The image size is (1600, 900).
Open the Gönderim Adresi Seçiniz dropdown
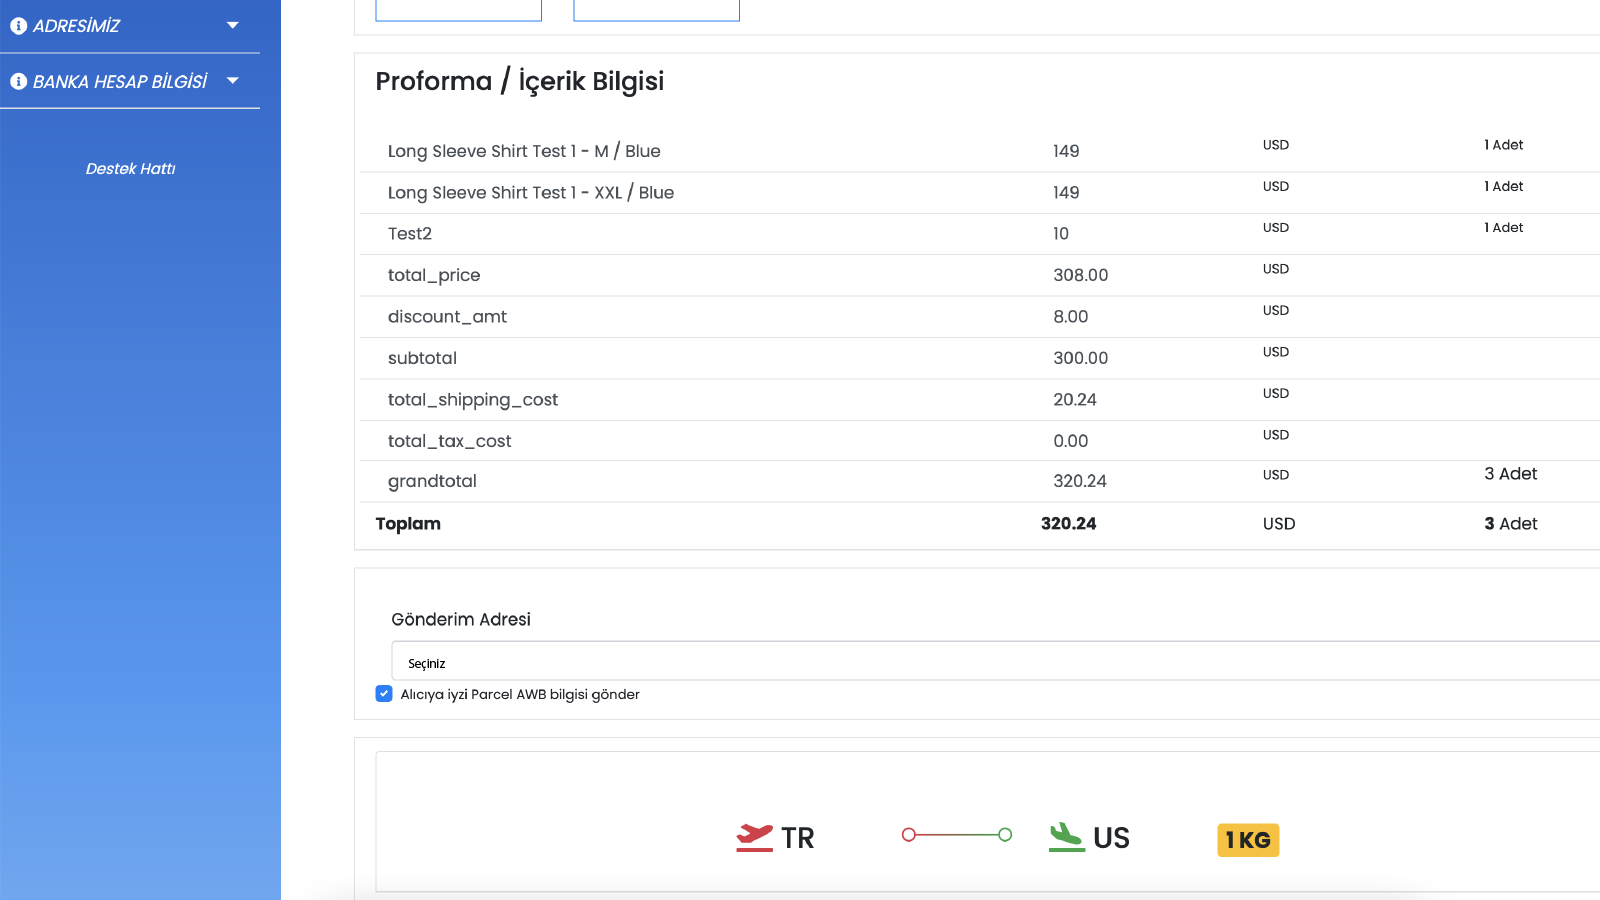(995, 662)
